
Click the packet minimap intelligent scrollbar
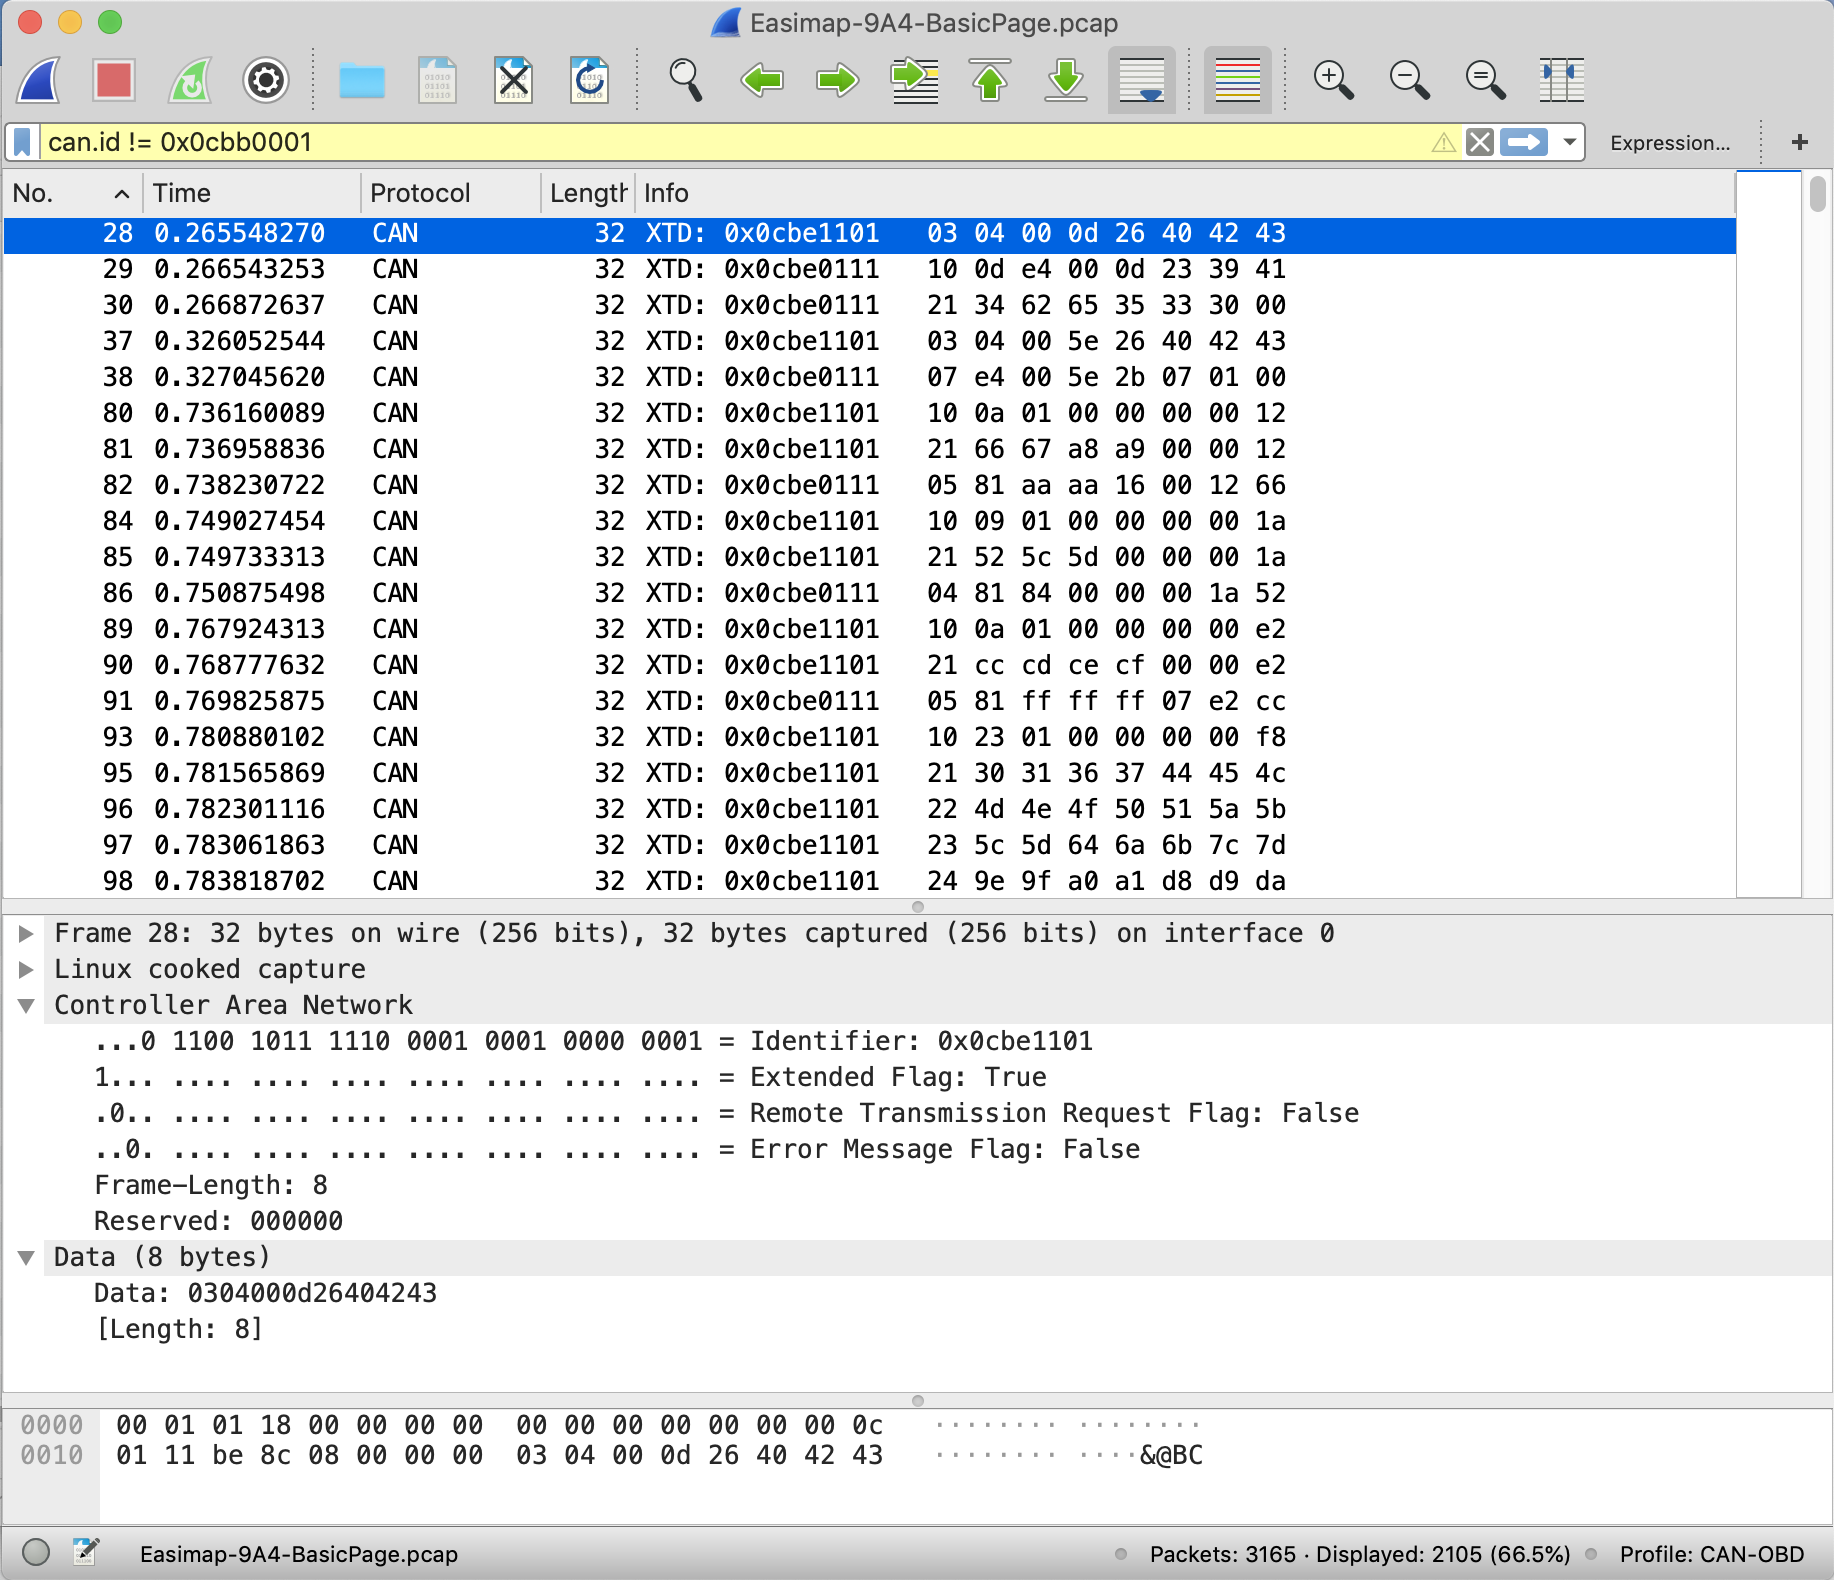[1769, 535]
